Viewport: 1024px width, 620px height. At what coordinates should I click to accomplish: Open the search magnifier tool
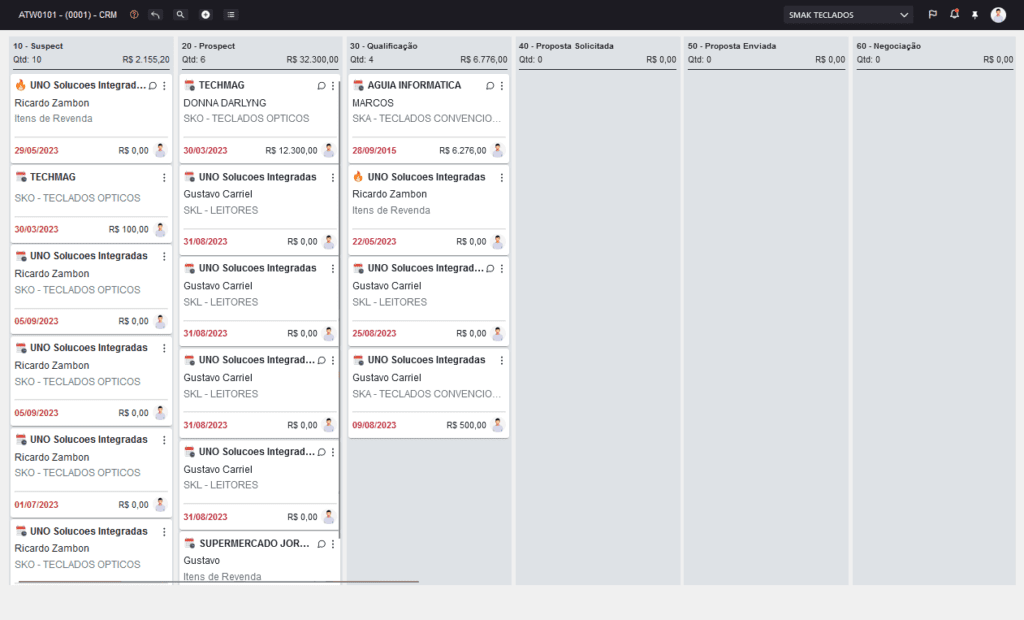pyautogui.click(x=180, y=14)
